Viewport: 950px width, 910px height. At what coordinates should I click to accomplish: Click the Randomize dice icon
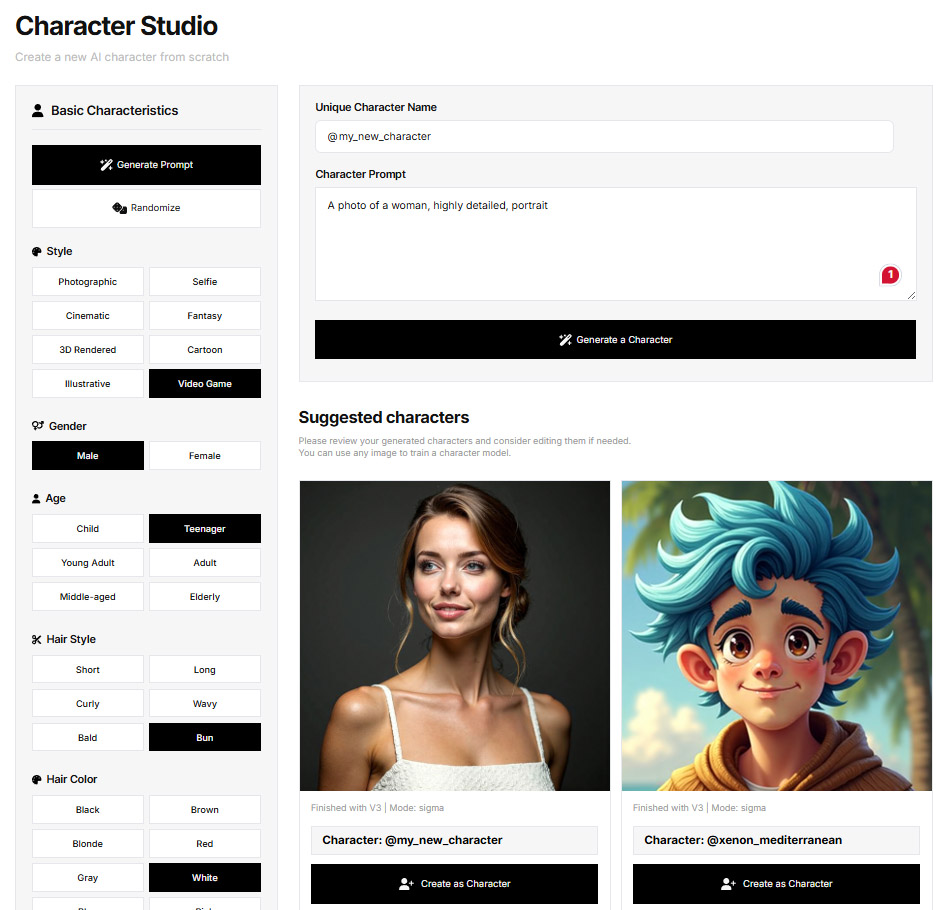click(x=119, y=207)
